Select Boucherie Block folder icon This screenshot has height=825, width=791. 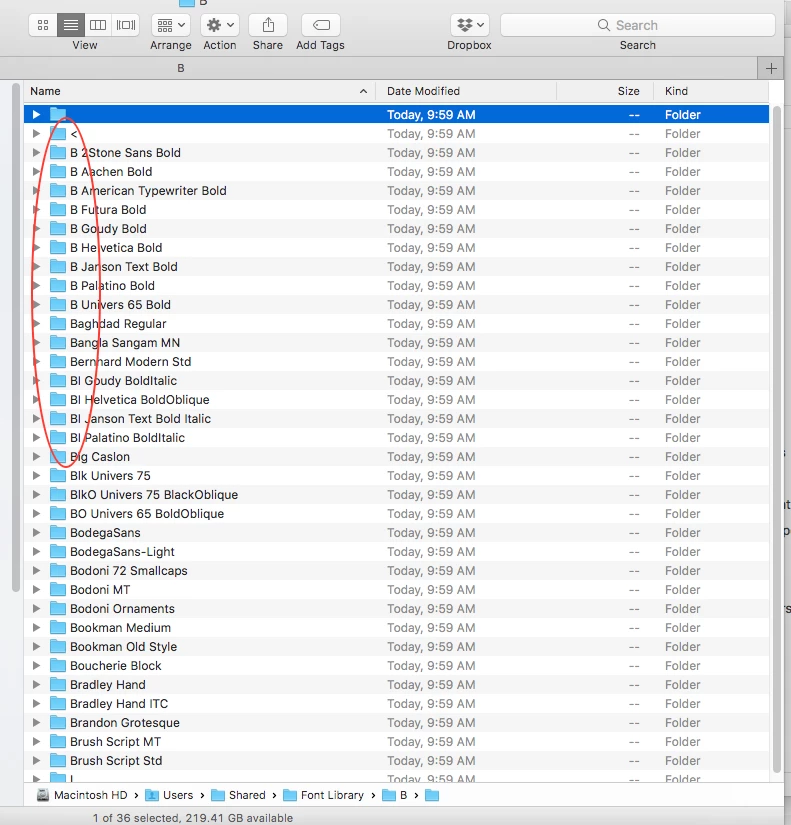tap(58, 666)
